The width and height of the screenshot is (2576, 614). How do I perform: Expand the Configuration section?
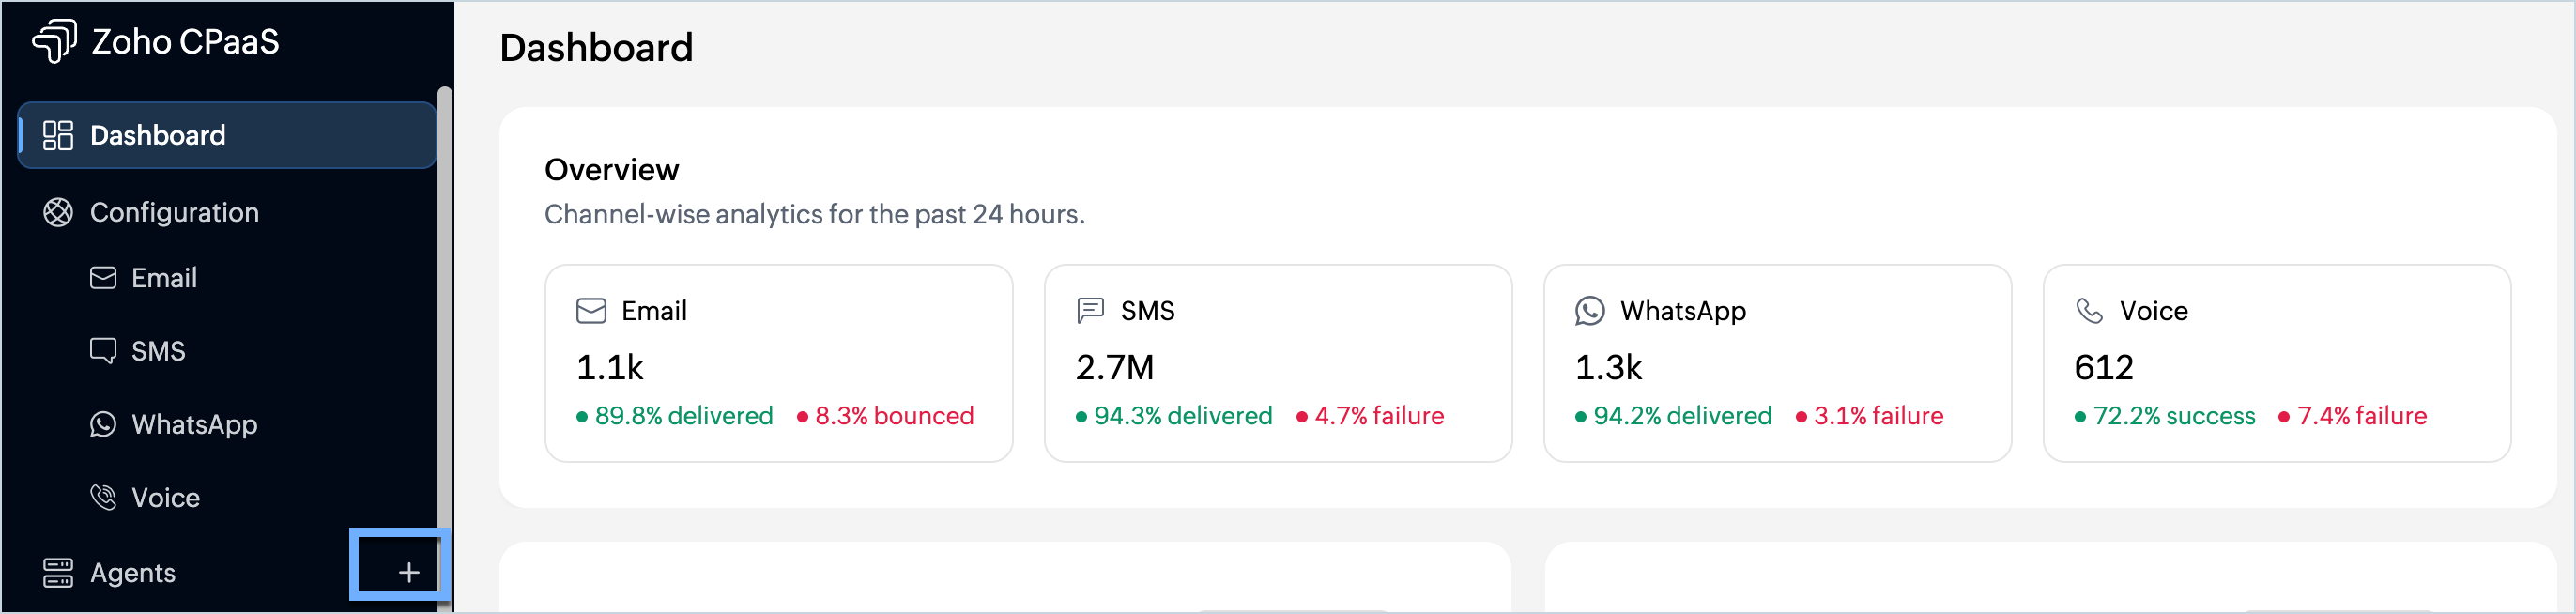(227, 212)
